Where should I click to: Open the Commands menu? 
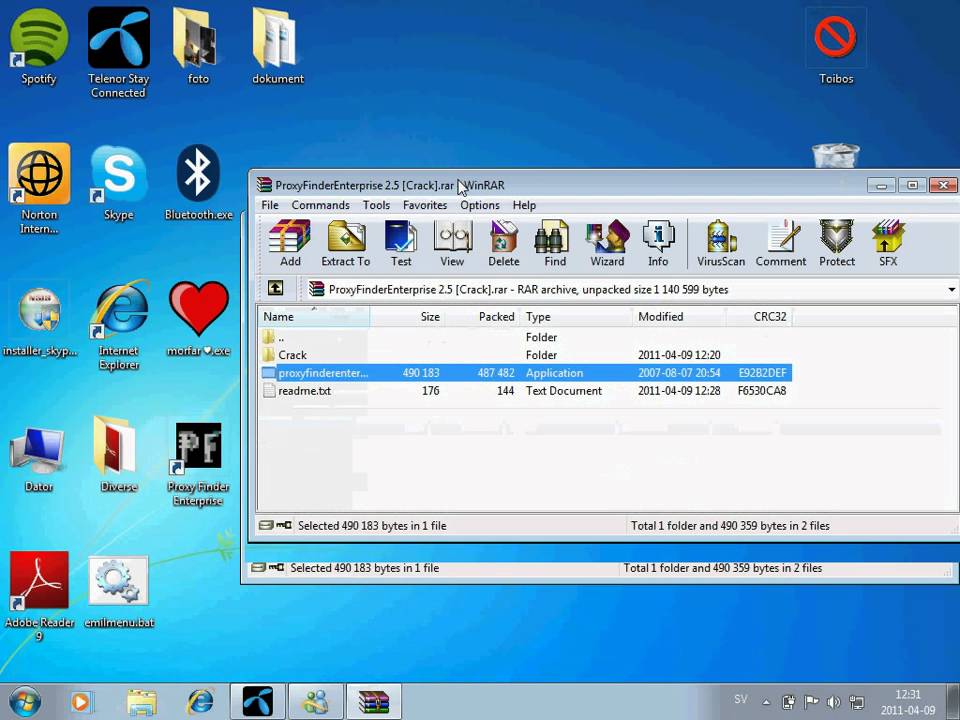[320, 205]
